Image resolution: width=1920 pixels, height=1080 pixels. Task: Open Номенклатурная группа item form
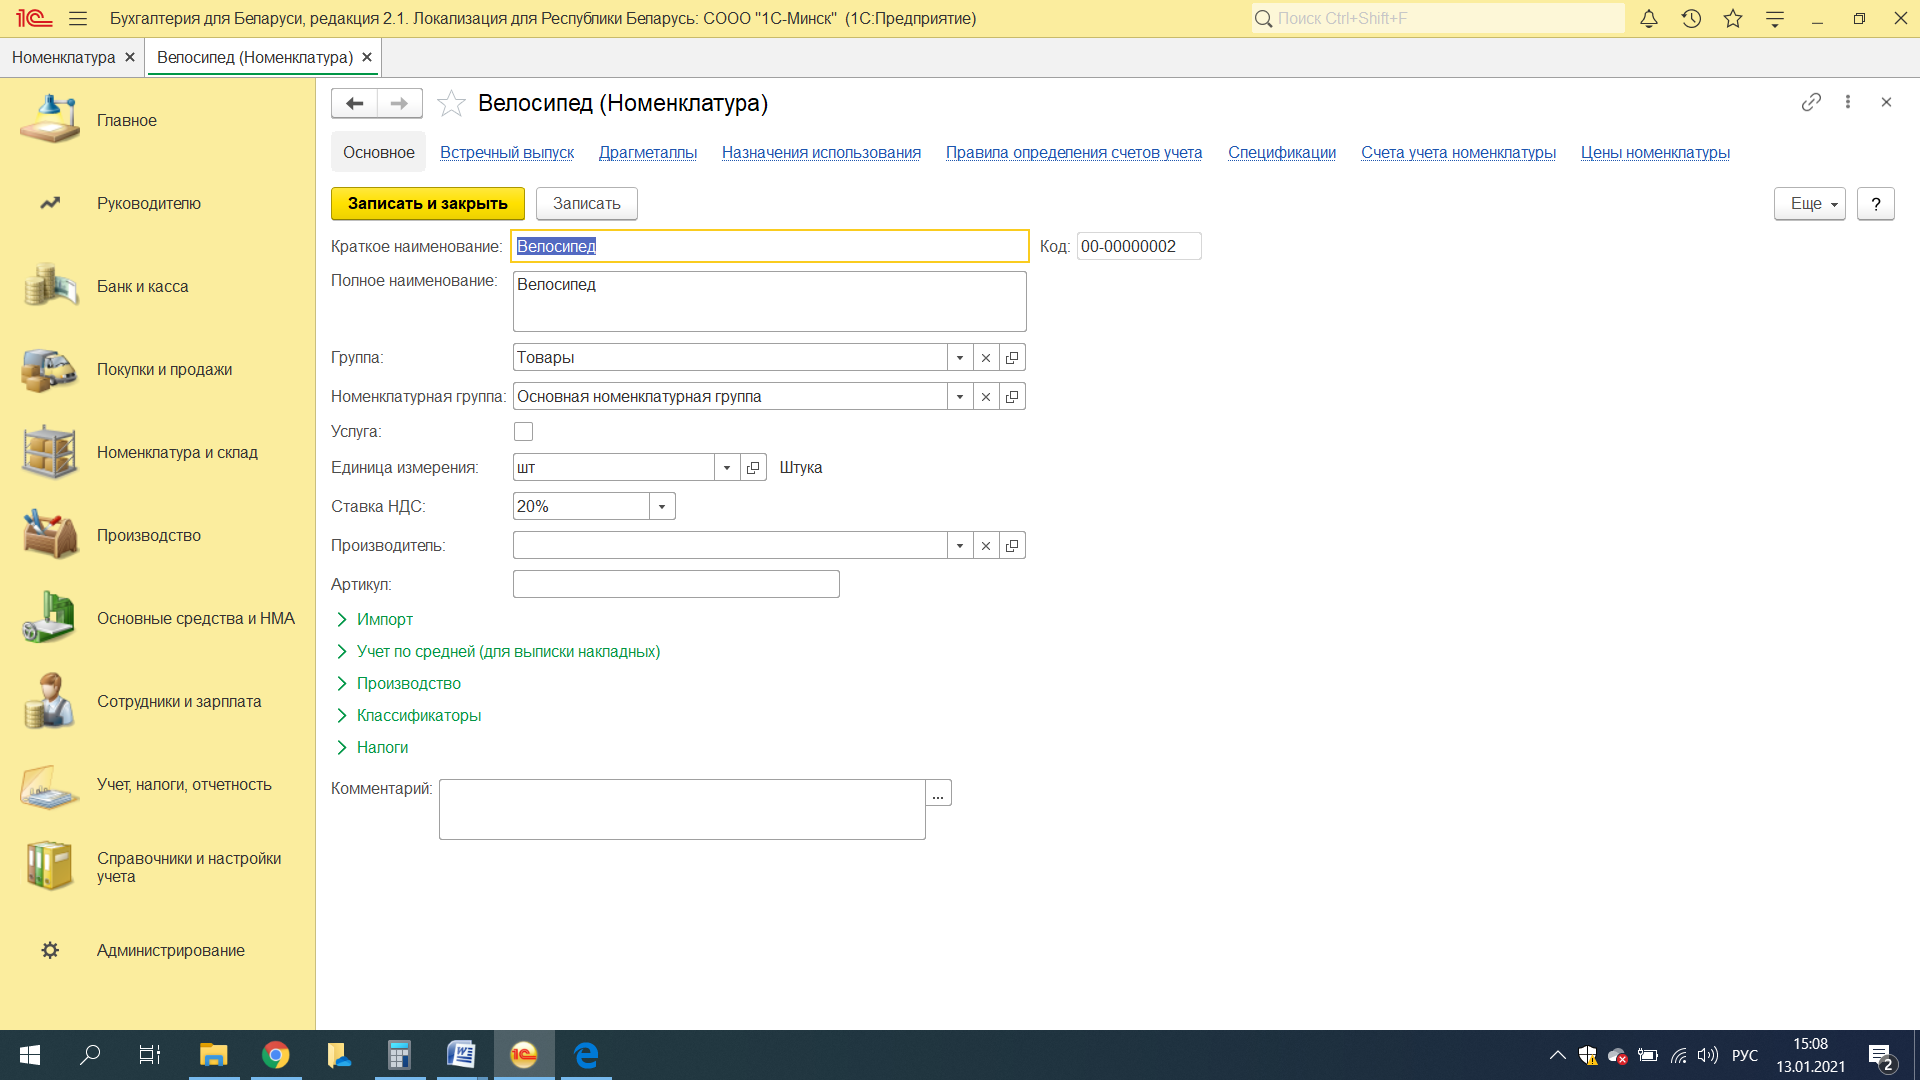[x=1012, y=396]
